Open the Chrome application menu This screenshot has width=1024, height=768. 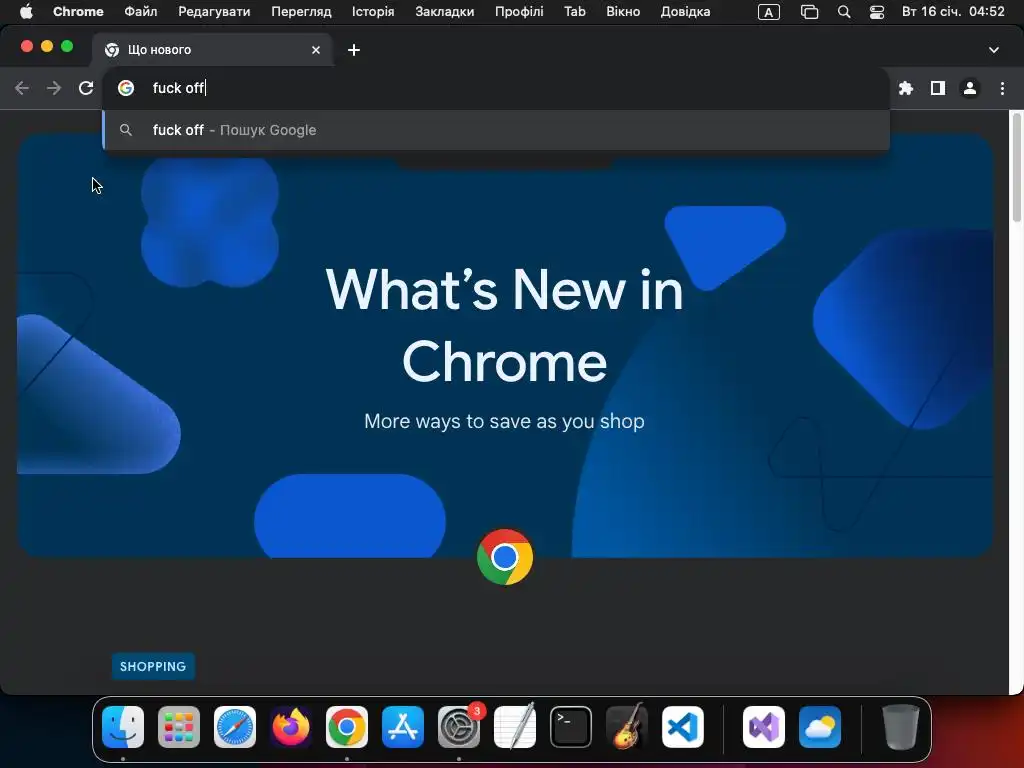[78, 12]
